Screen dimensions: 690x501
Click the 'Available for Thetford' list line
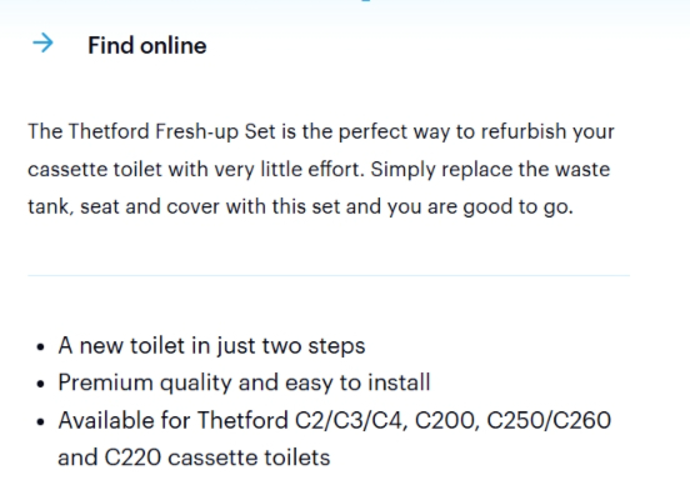click(334, 420)
